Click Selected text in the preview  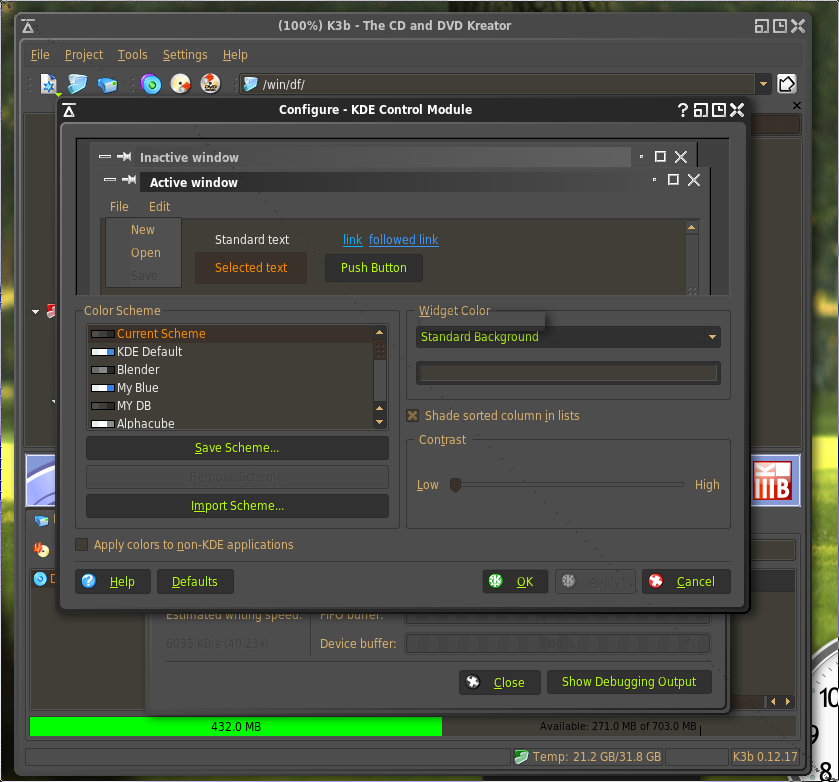coord(251,268)
